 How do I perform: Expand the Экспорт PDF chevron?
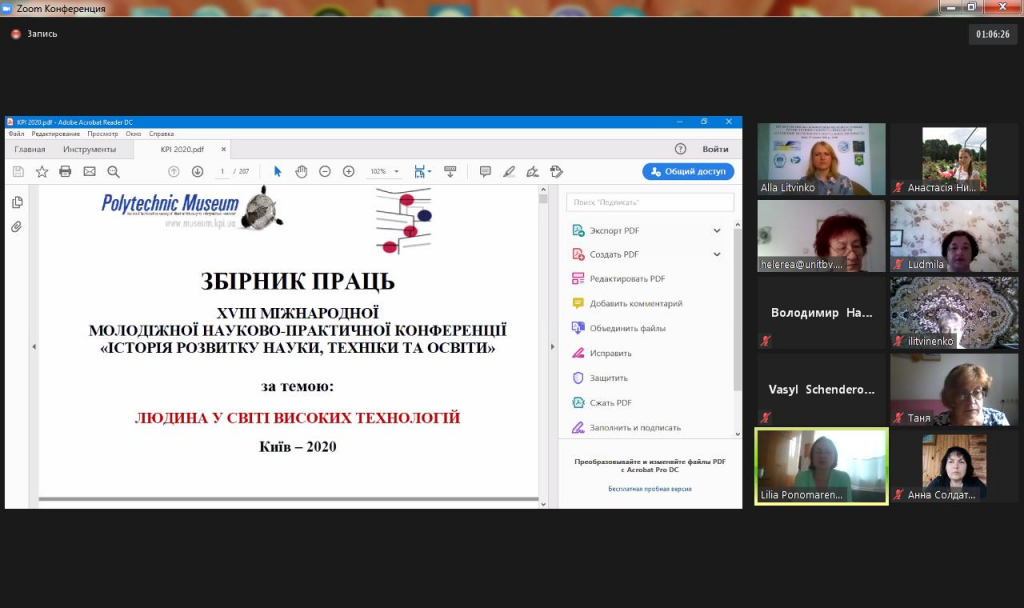717,231
